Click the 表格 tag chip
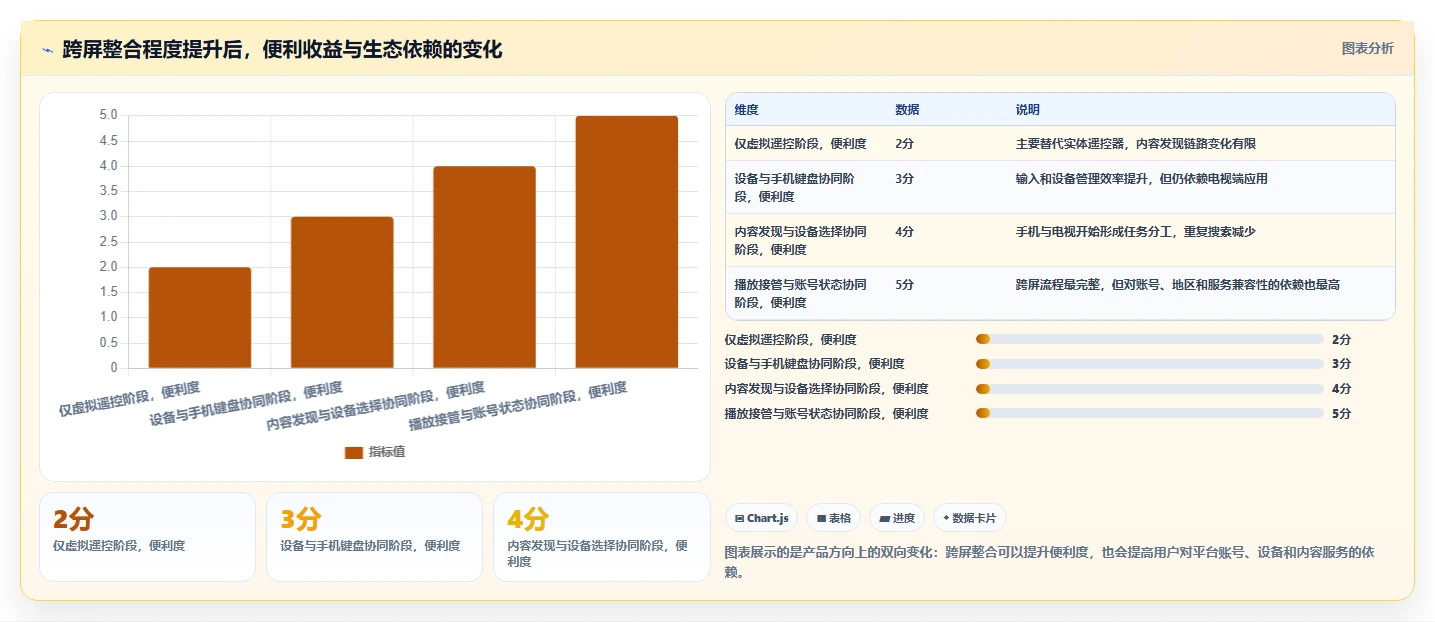Viewport: 1435px width, 622px height. coord(834,518)
